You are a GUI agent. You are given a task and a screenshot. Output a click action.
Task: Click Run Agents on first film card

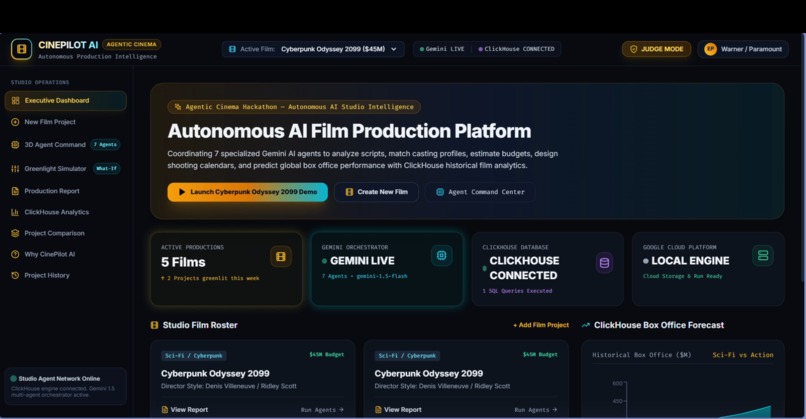pyautogui.click(x=322, y=410)
